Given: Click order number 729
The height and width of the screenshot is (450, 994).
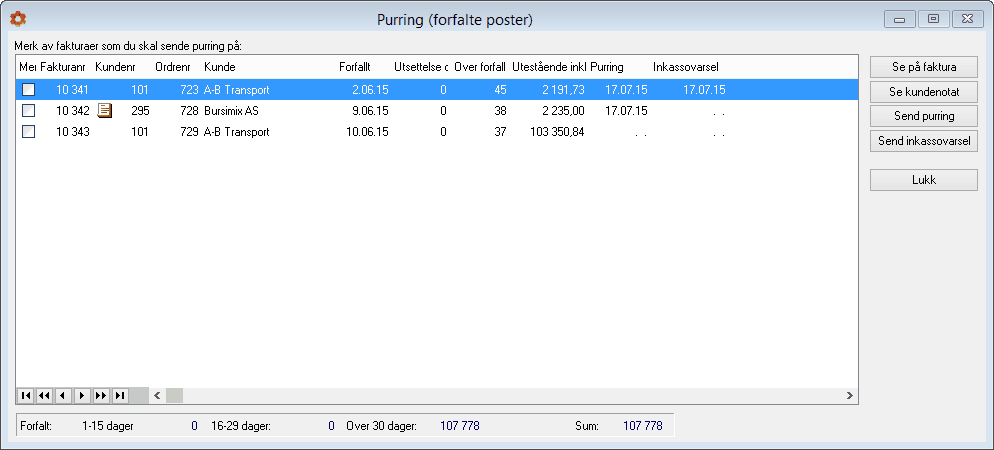Looking at the screenshot, I should [189, 132].
